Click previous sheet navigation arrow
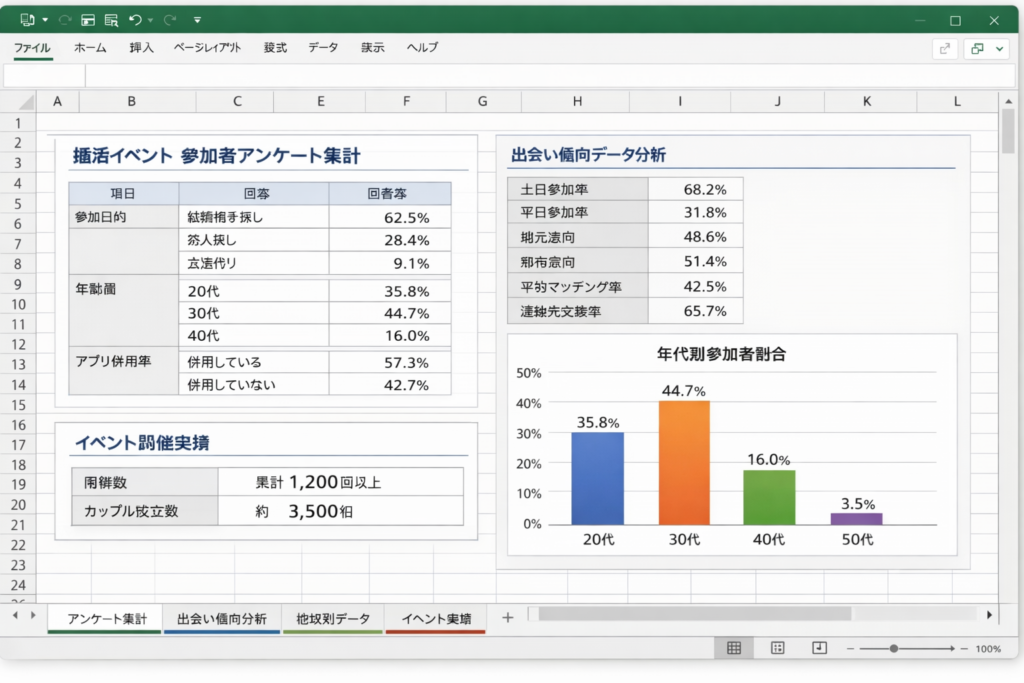This screenshot has height=683, width=1024. (x=15, y=617)
